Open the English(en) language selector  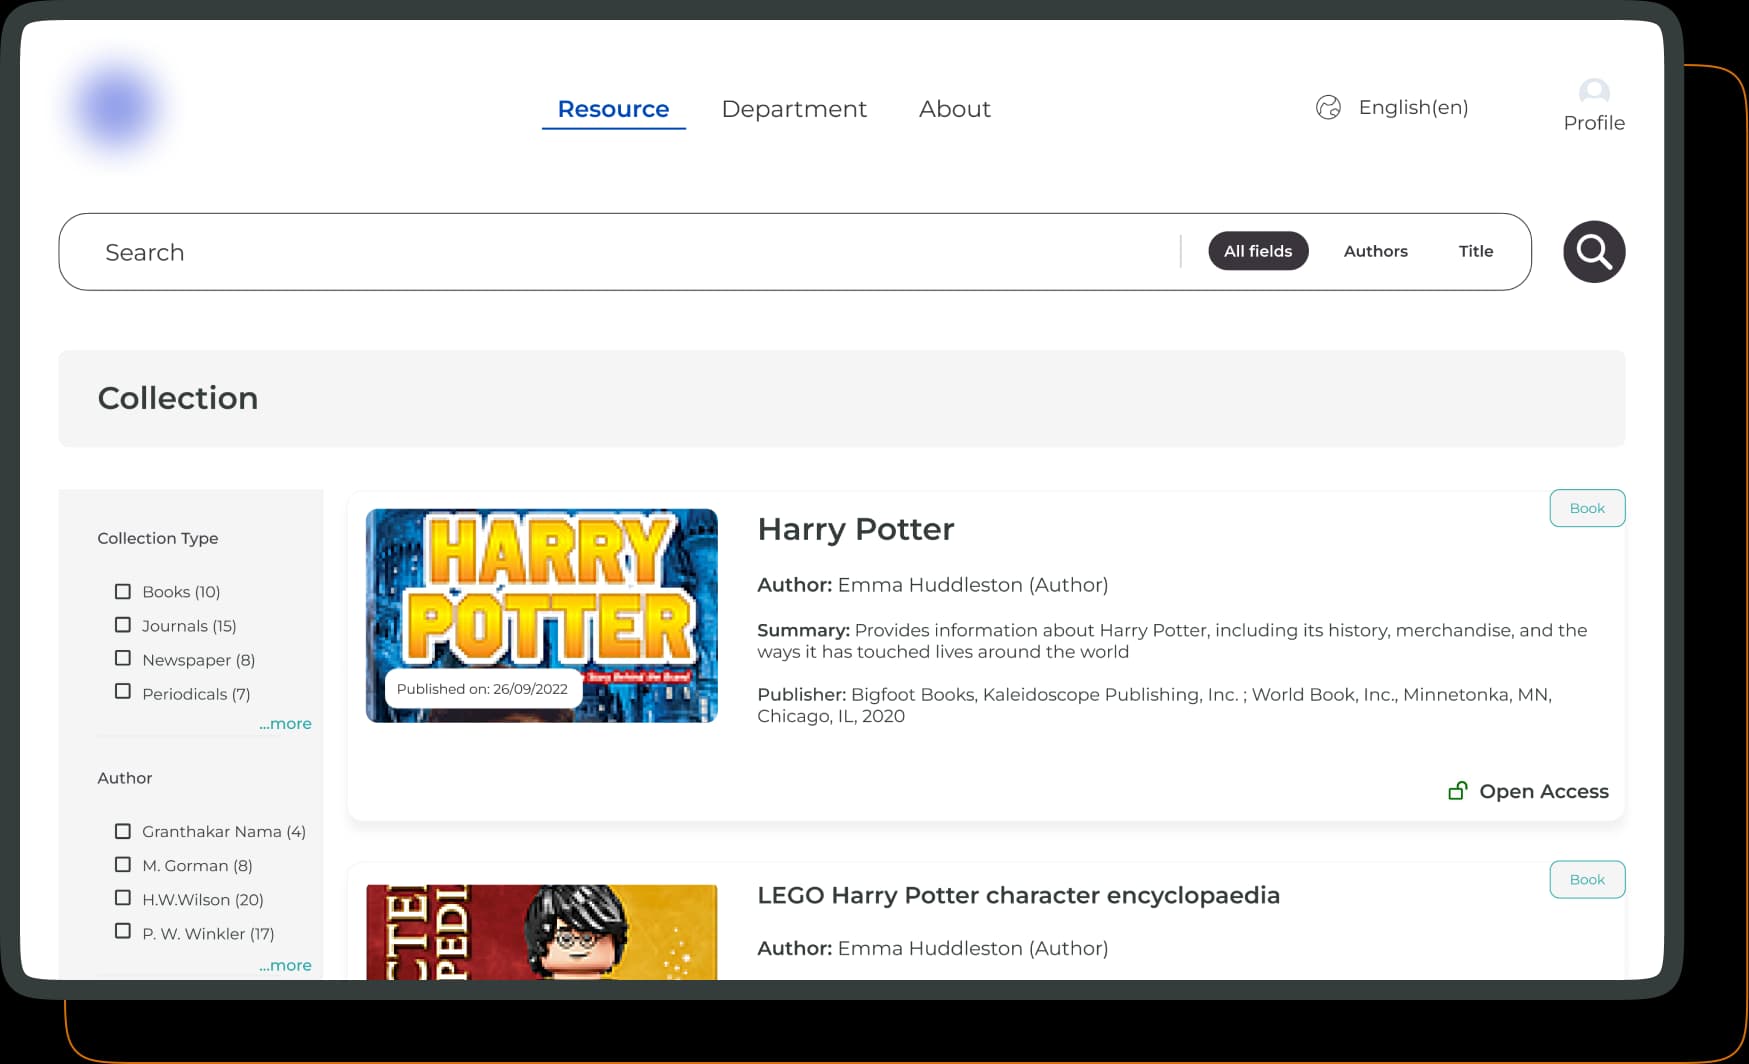point(1413,107)
